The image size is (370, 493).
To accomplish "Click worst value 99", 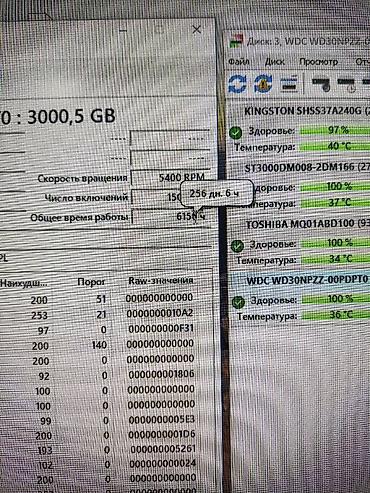I will point(45,421).
